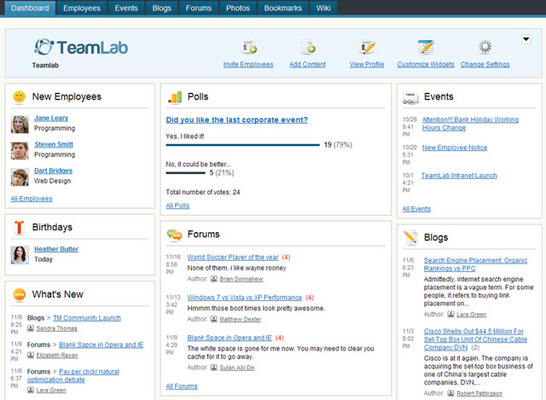The height and width of the screenshot is (400, 546).
Task: Click user icon beside Sandra Thomas
Action: coord(31,328)
